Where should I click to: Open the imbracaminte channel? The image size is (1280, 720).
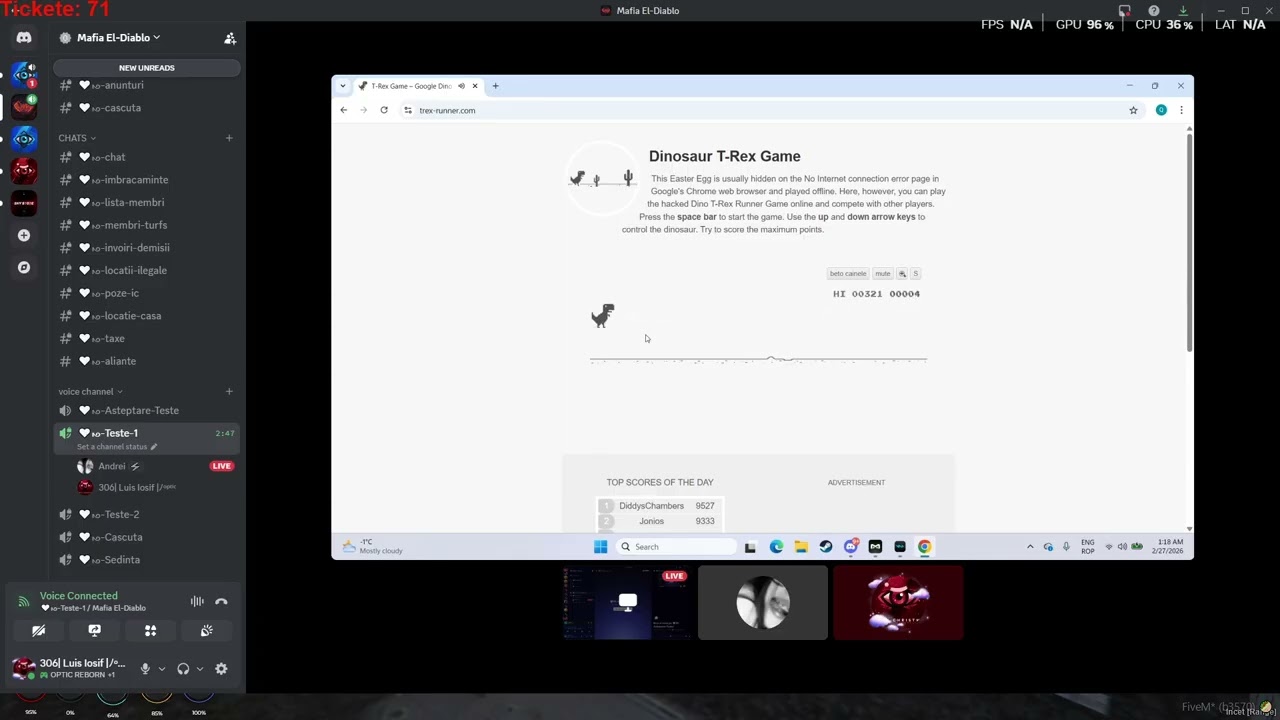[146, 180]
